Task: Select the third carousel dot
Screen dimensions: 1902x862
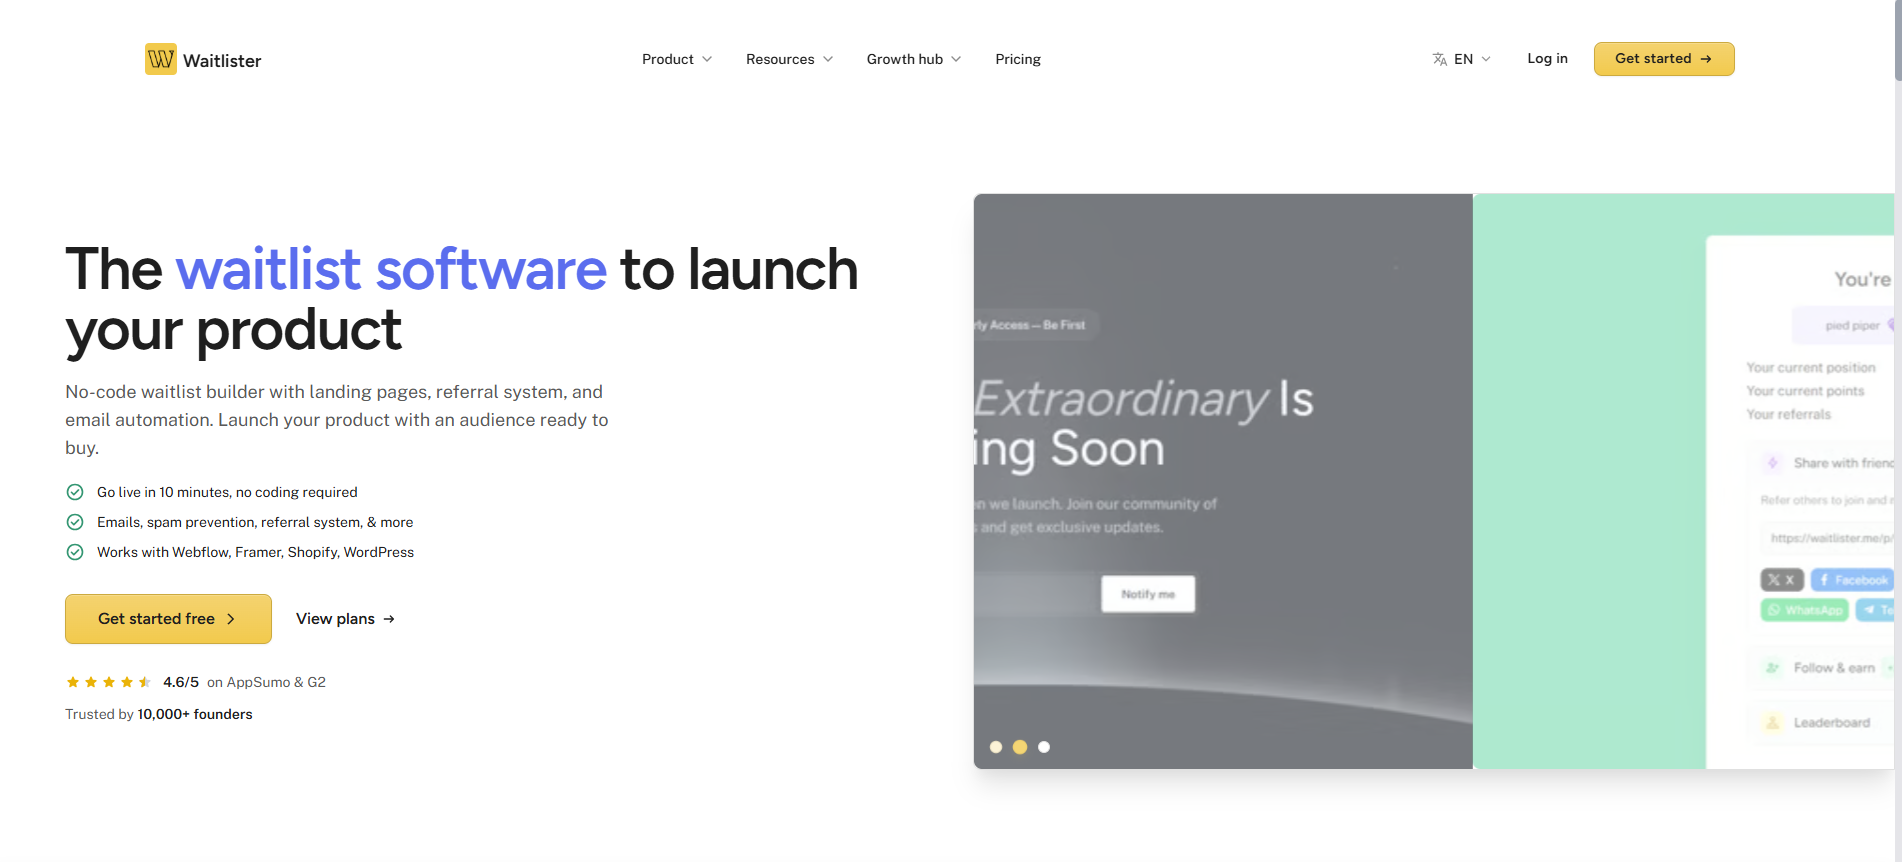Action: [1044, 747]
